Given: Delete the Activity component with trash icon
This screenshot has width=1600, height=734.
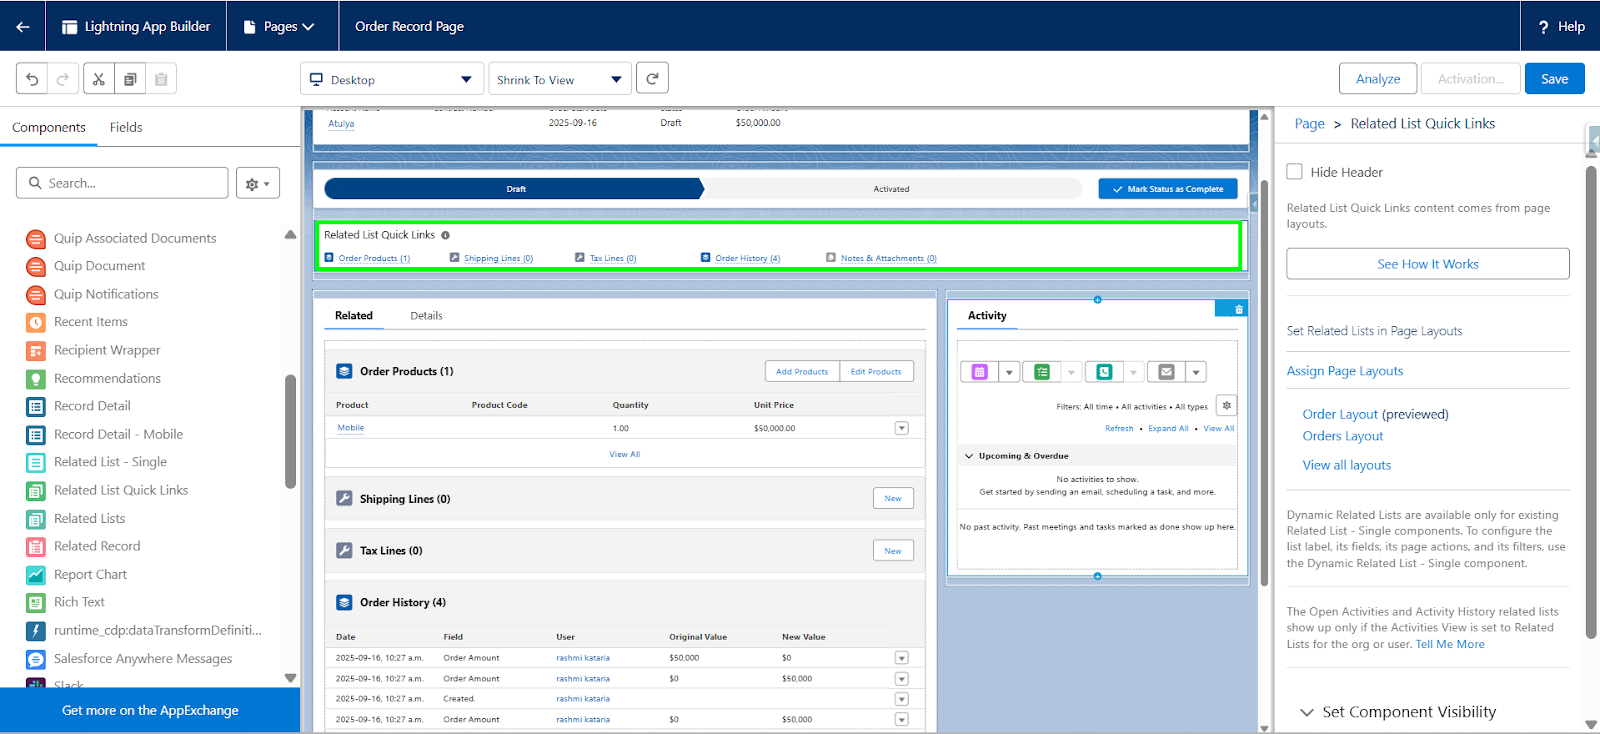Looking at the screenshot, I should click(x=1239, y=309).
